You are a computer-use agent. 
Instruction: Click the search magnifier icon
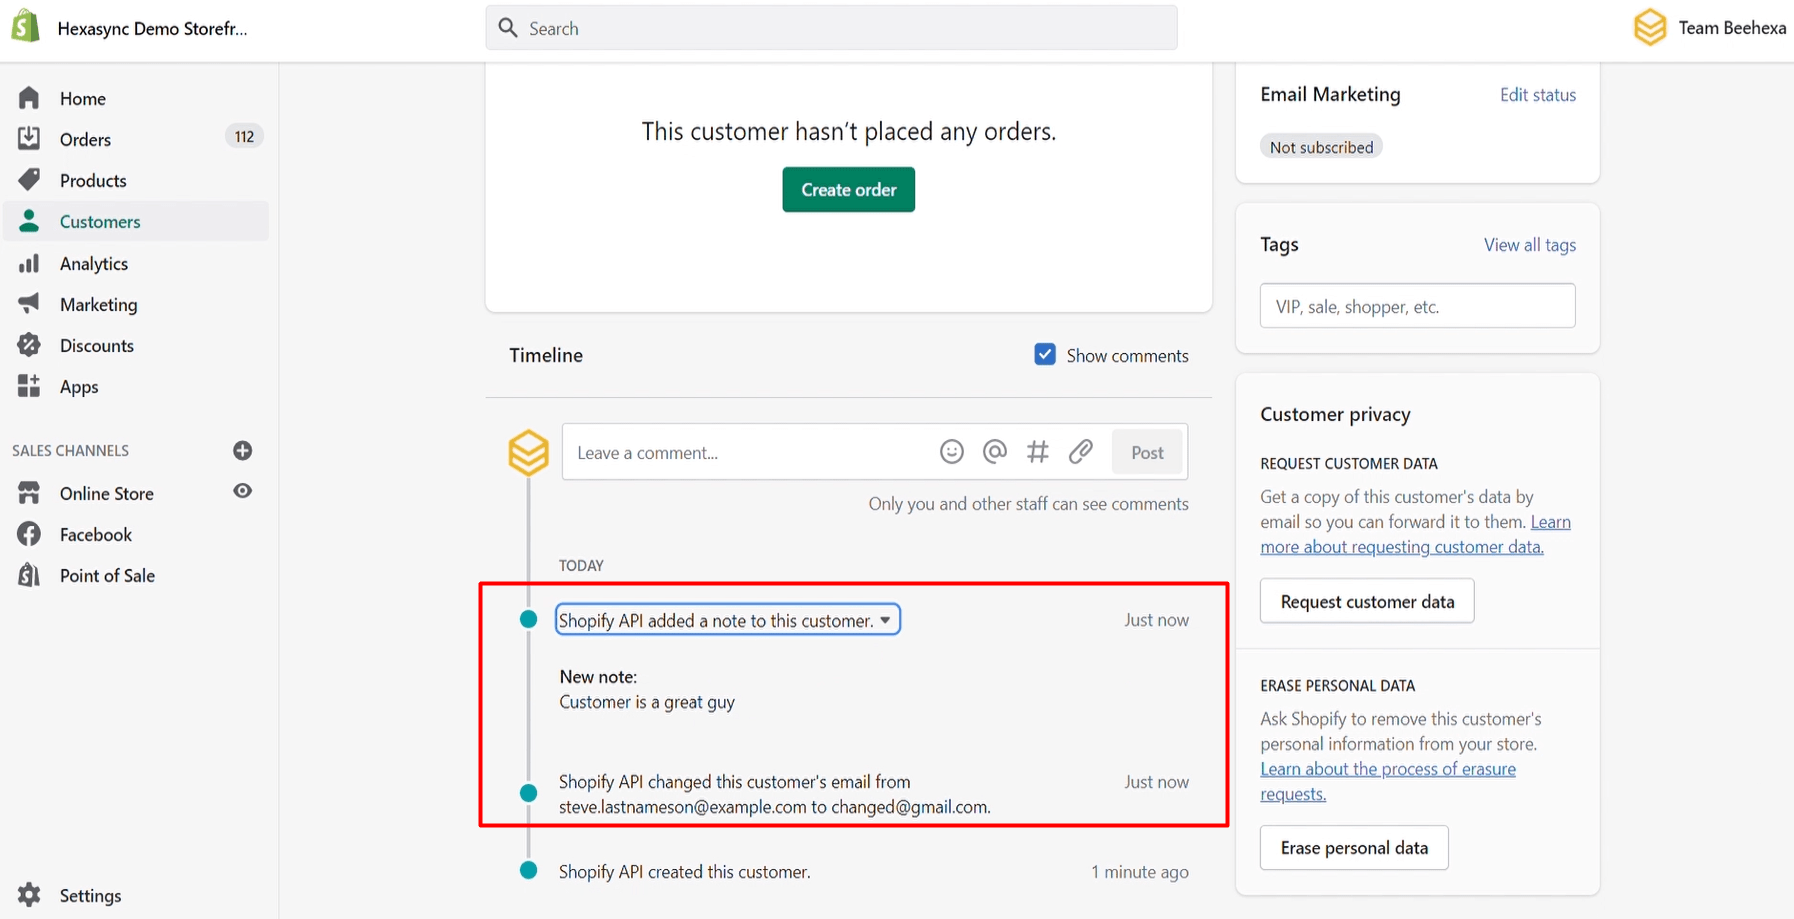pyautogui.click(x=508, y=28)
